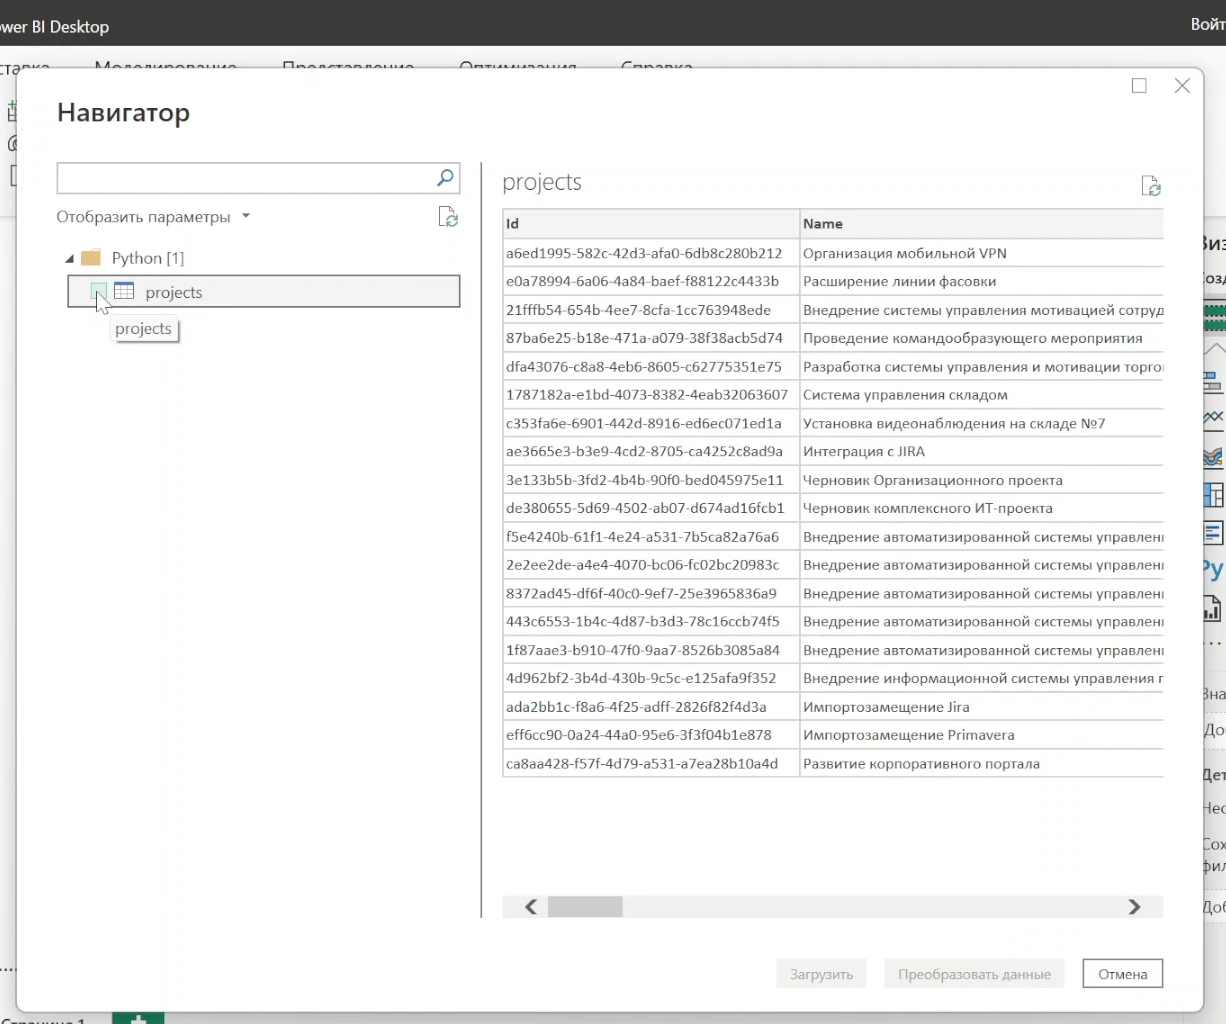Refresh the projects preview table

pos(1151,186)
